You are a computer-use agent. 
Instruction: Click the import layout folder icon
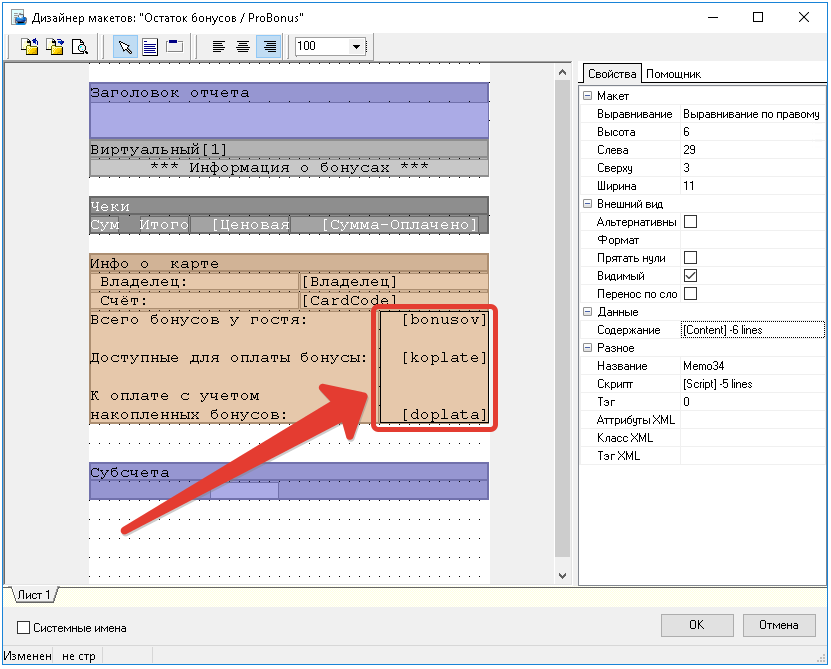coord(30,47)
